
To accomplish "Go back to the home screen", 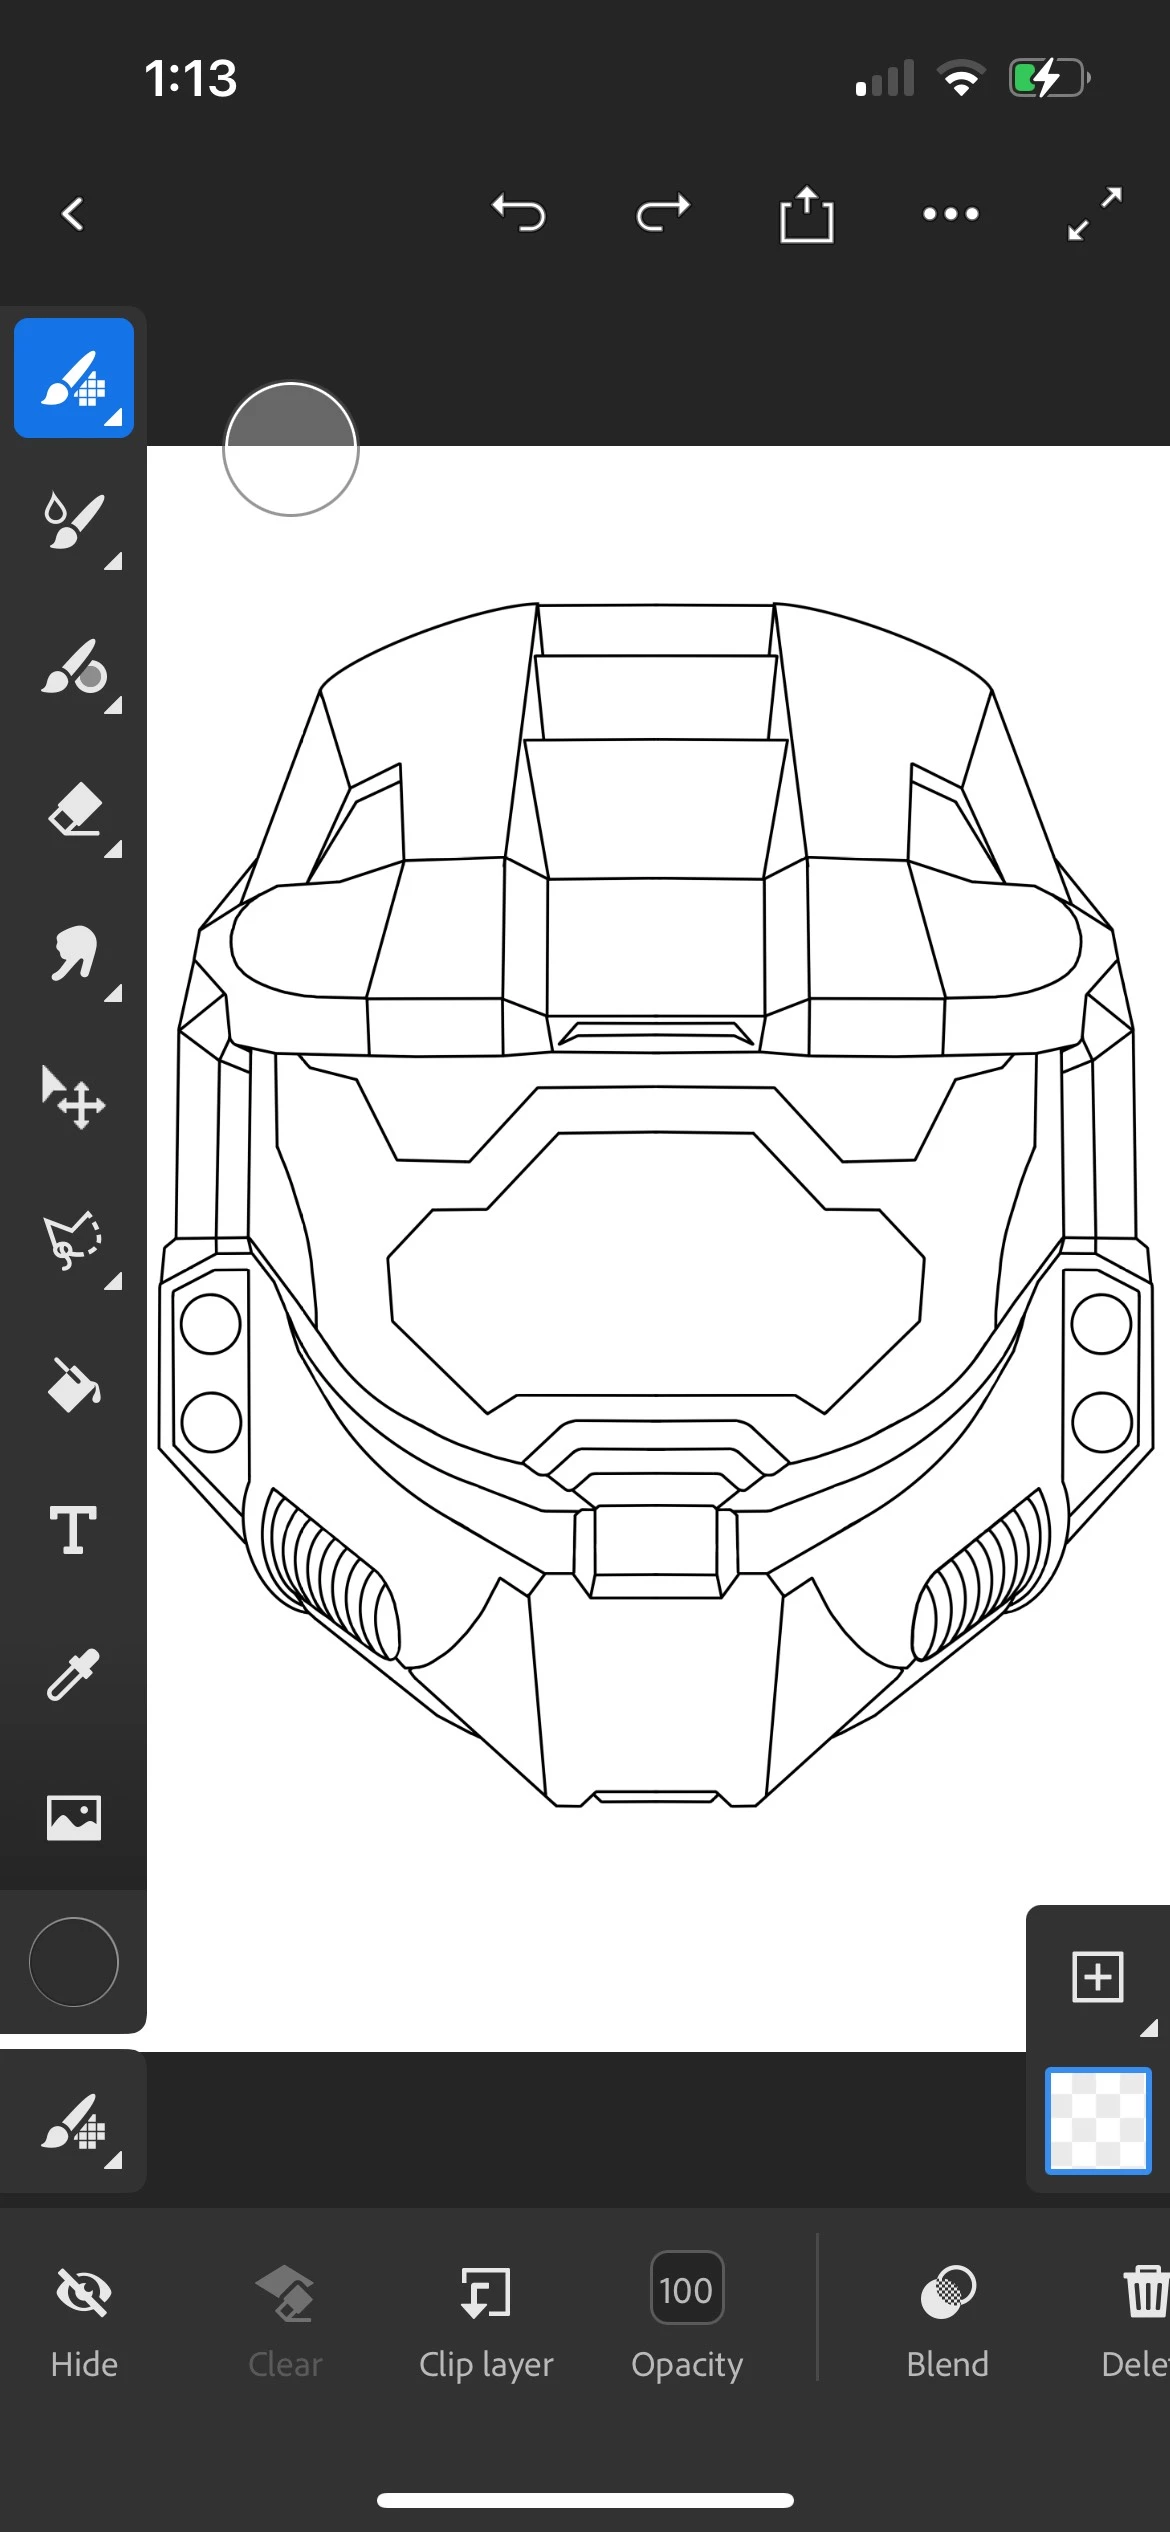I will pos(73,213).
